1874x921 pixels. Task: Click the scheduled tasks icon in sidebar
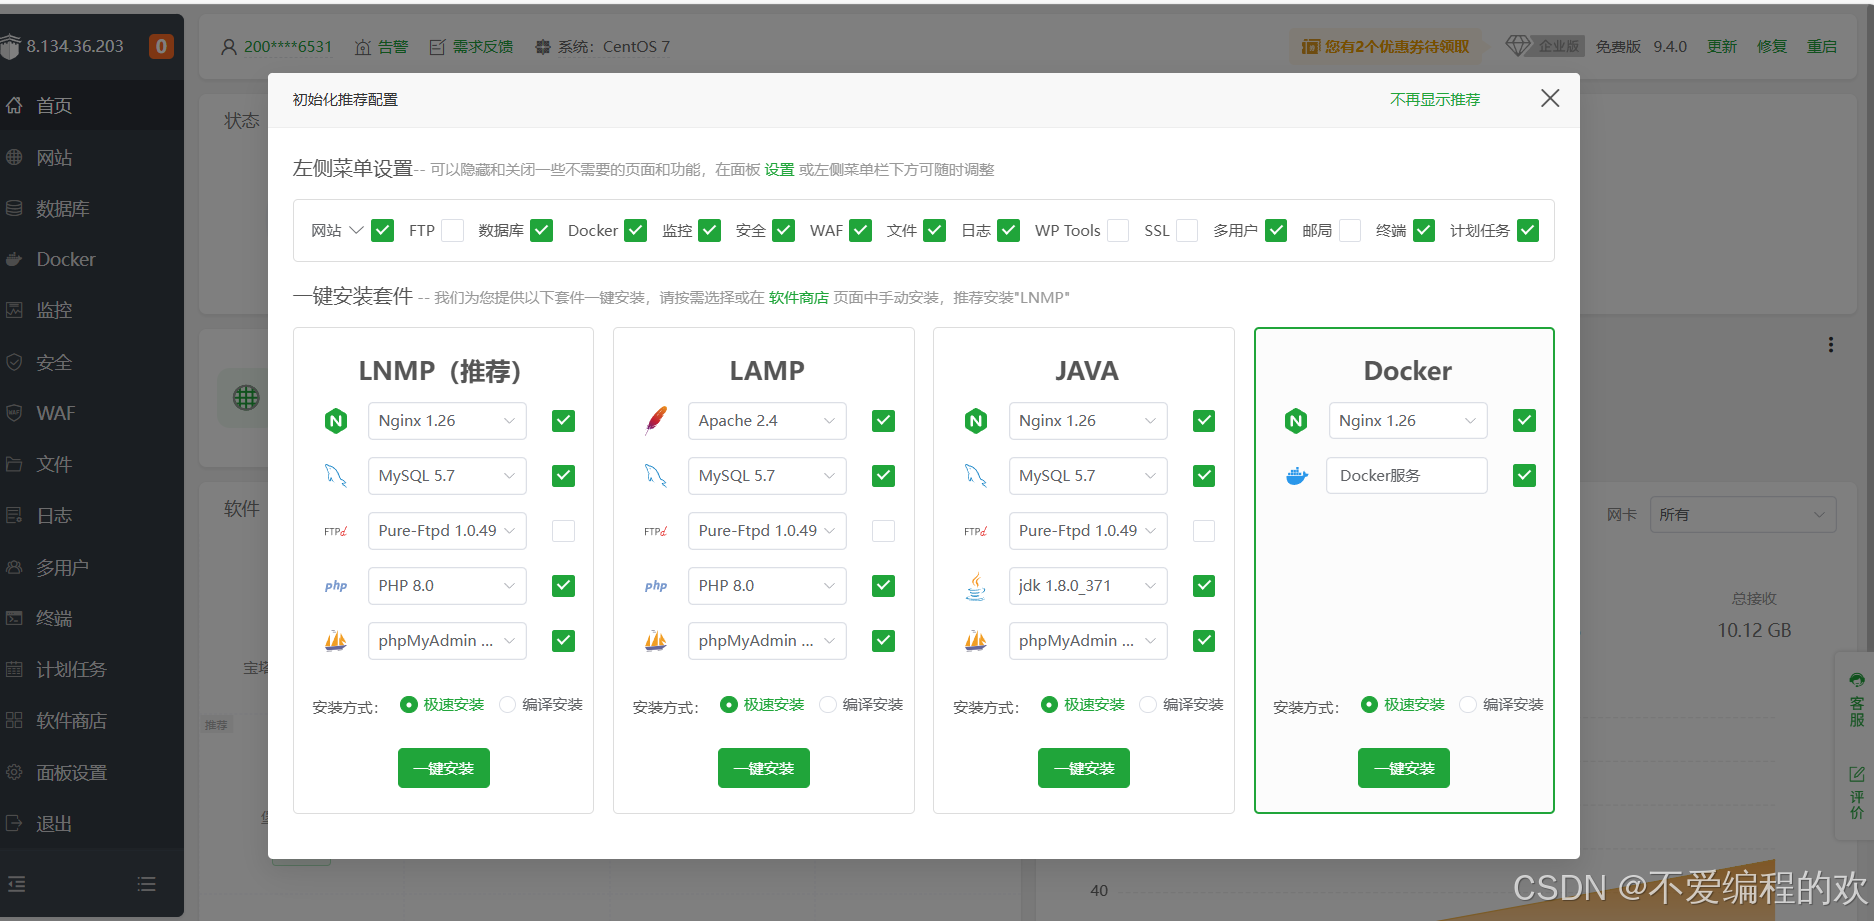click(x=14, y=669)
